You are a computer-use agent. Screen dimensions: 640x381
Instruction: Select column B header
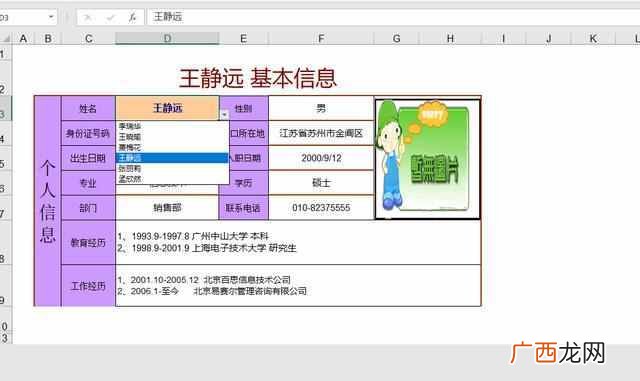48,39
